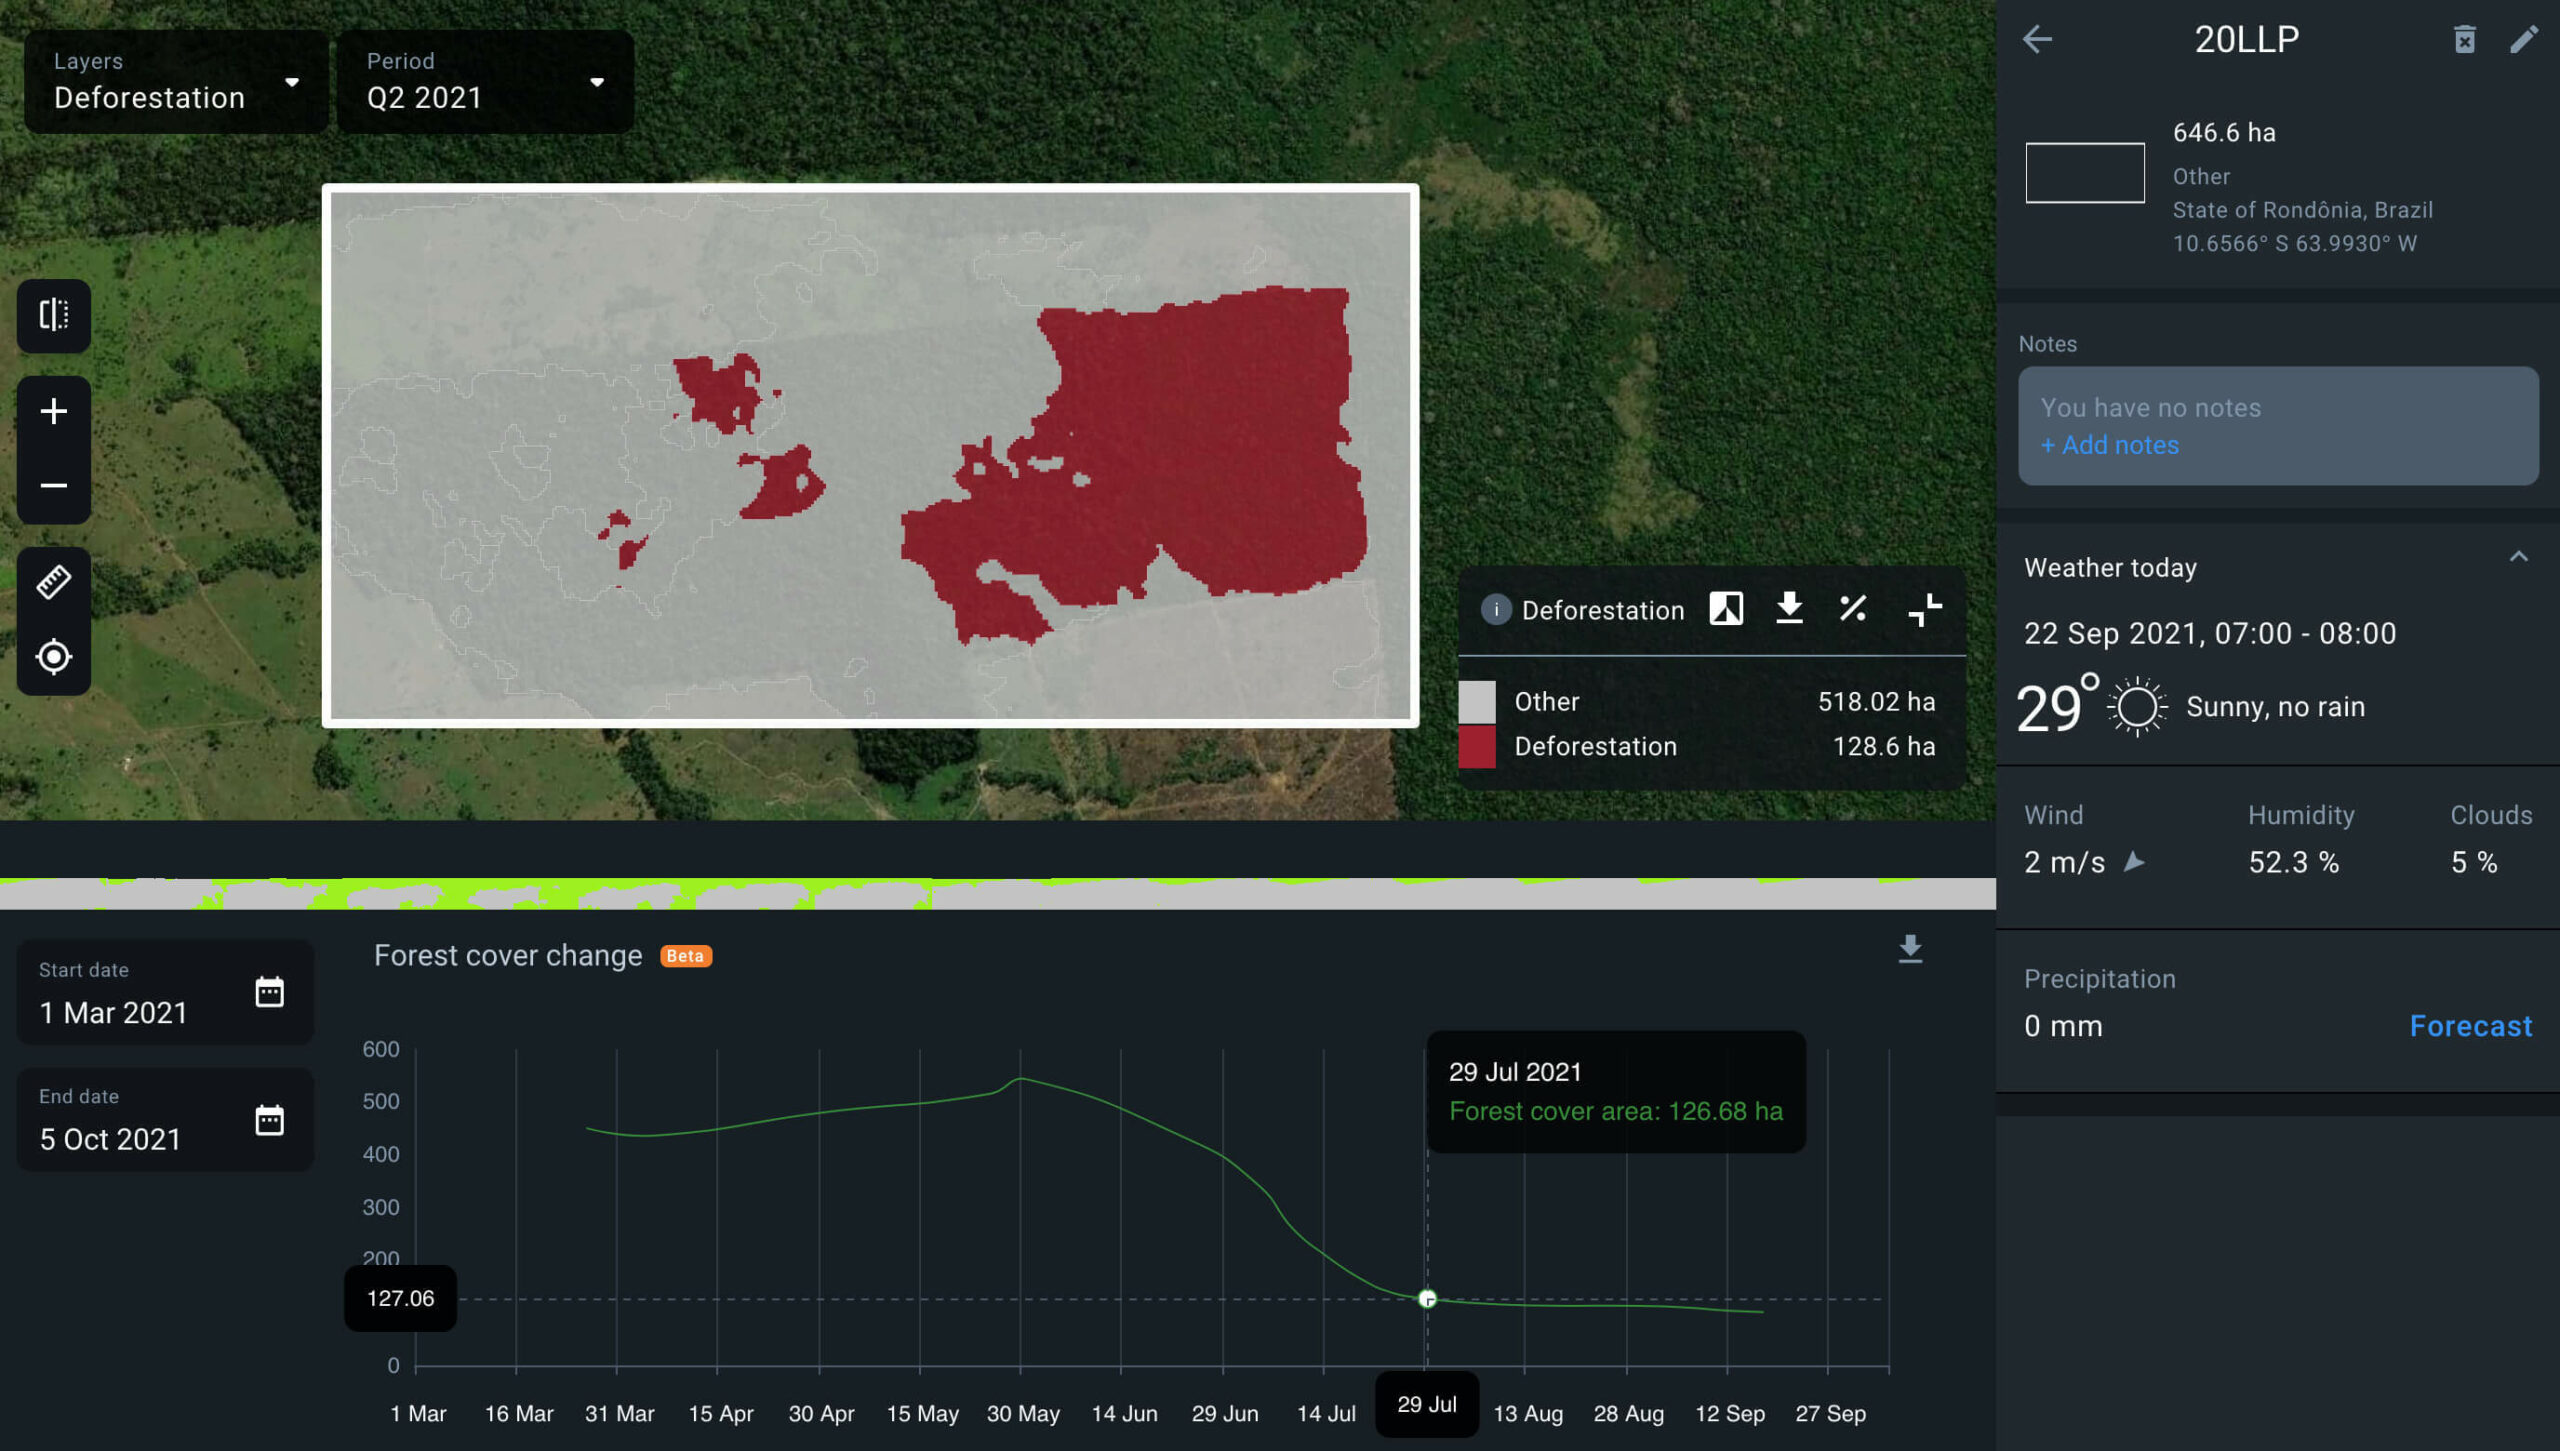2560x1451 pixels.
Task: Click the share/export deforestation icon
Action: 1788,610
